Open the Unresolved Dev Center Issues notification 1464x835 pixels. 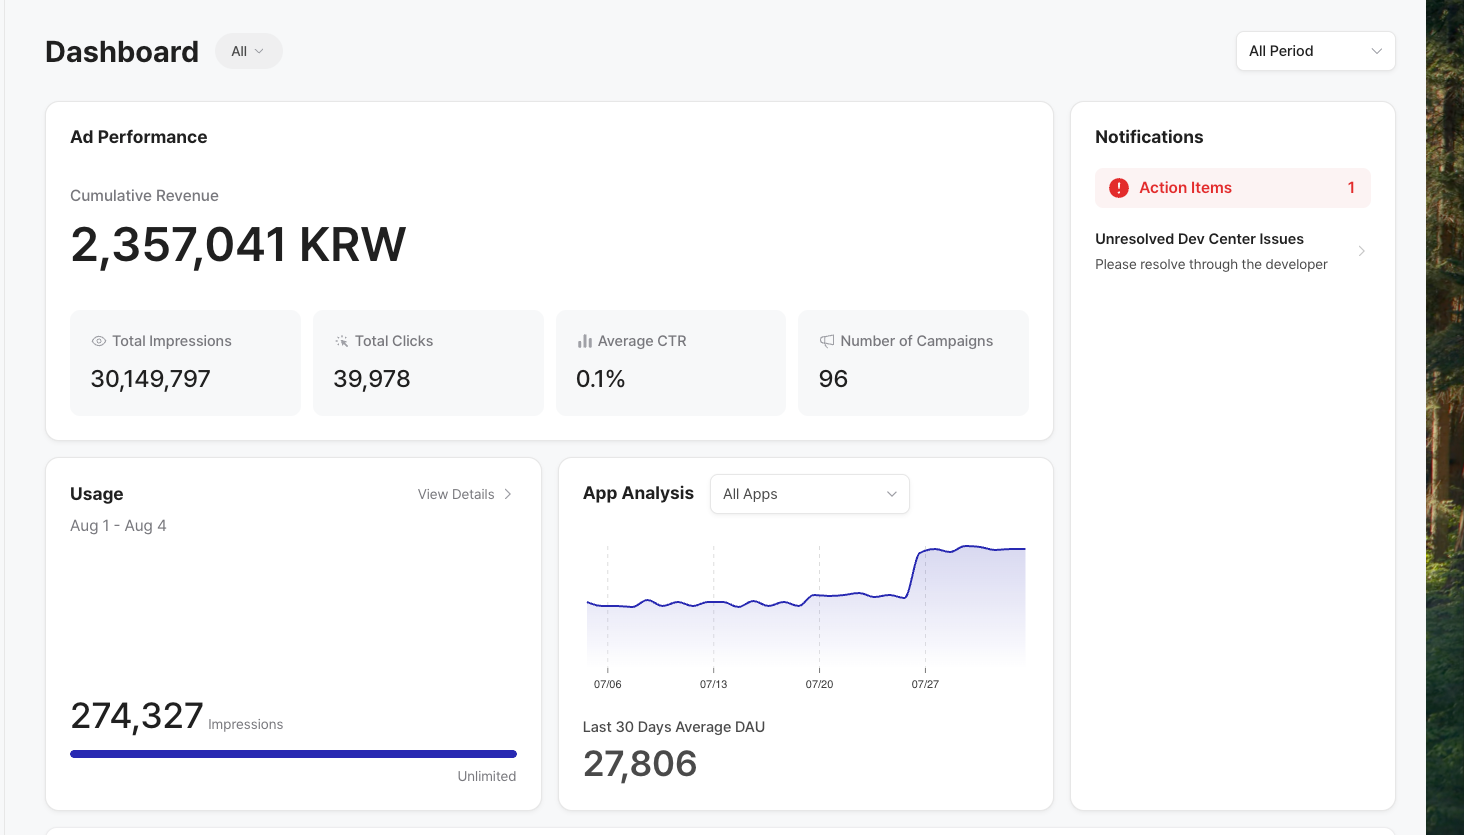click(x=1211, y=251)
